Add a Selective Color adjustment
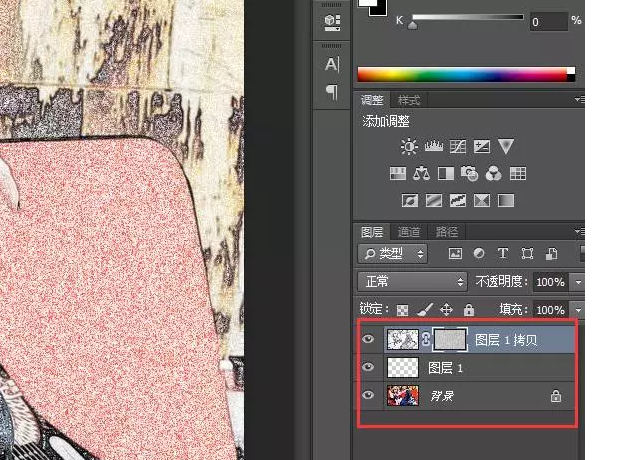The width and height of the screenshot is (627, 460). click(481, 200)
